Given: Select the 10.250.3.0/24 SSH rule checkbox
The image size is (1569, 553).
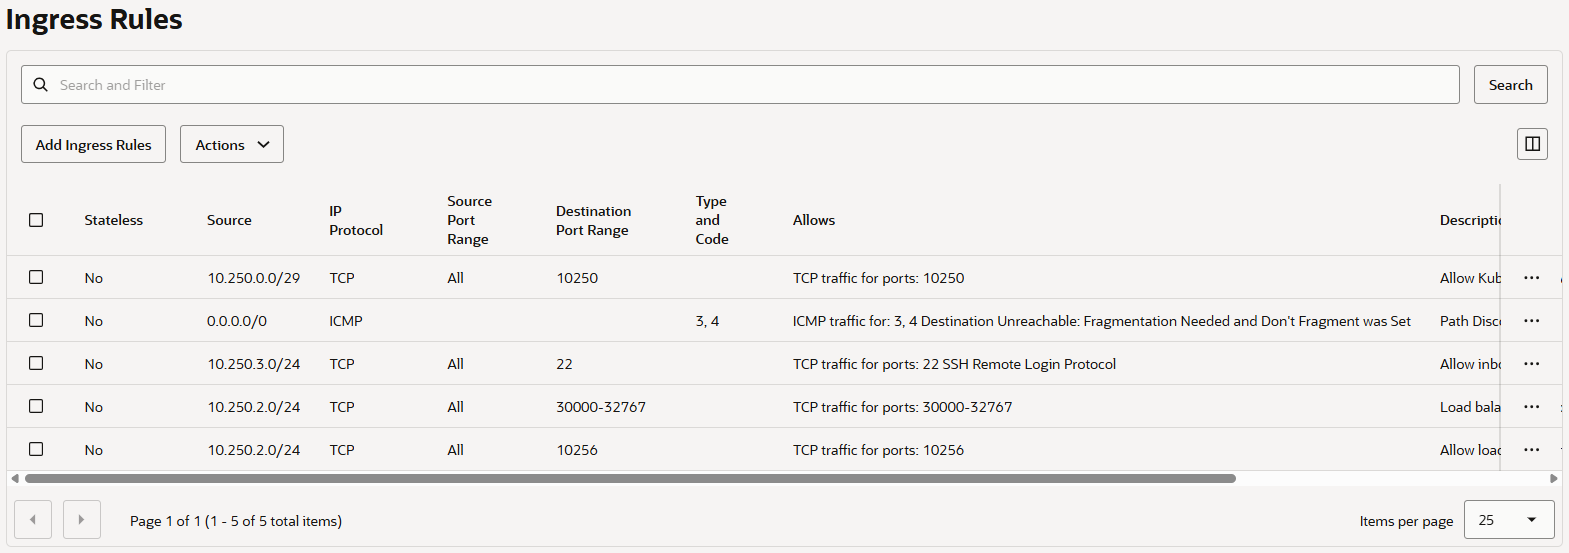Looking at the screenshot, I should coord(36,363).
